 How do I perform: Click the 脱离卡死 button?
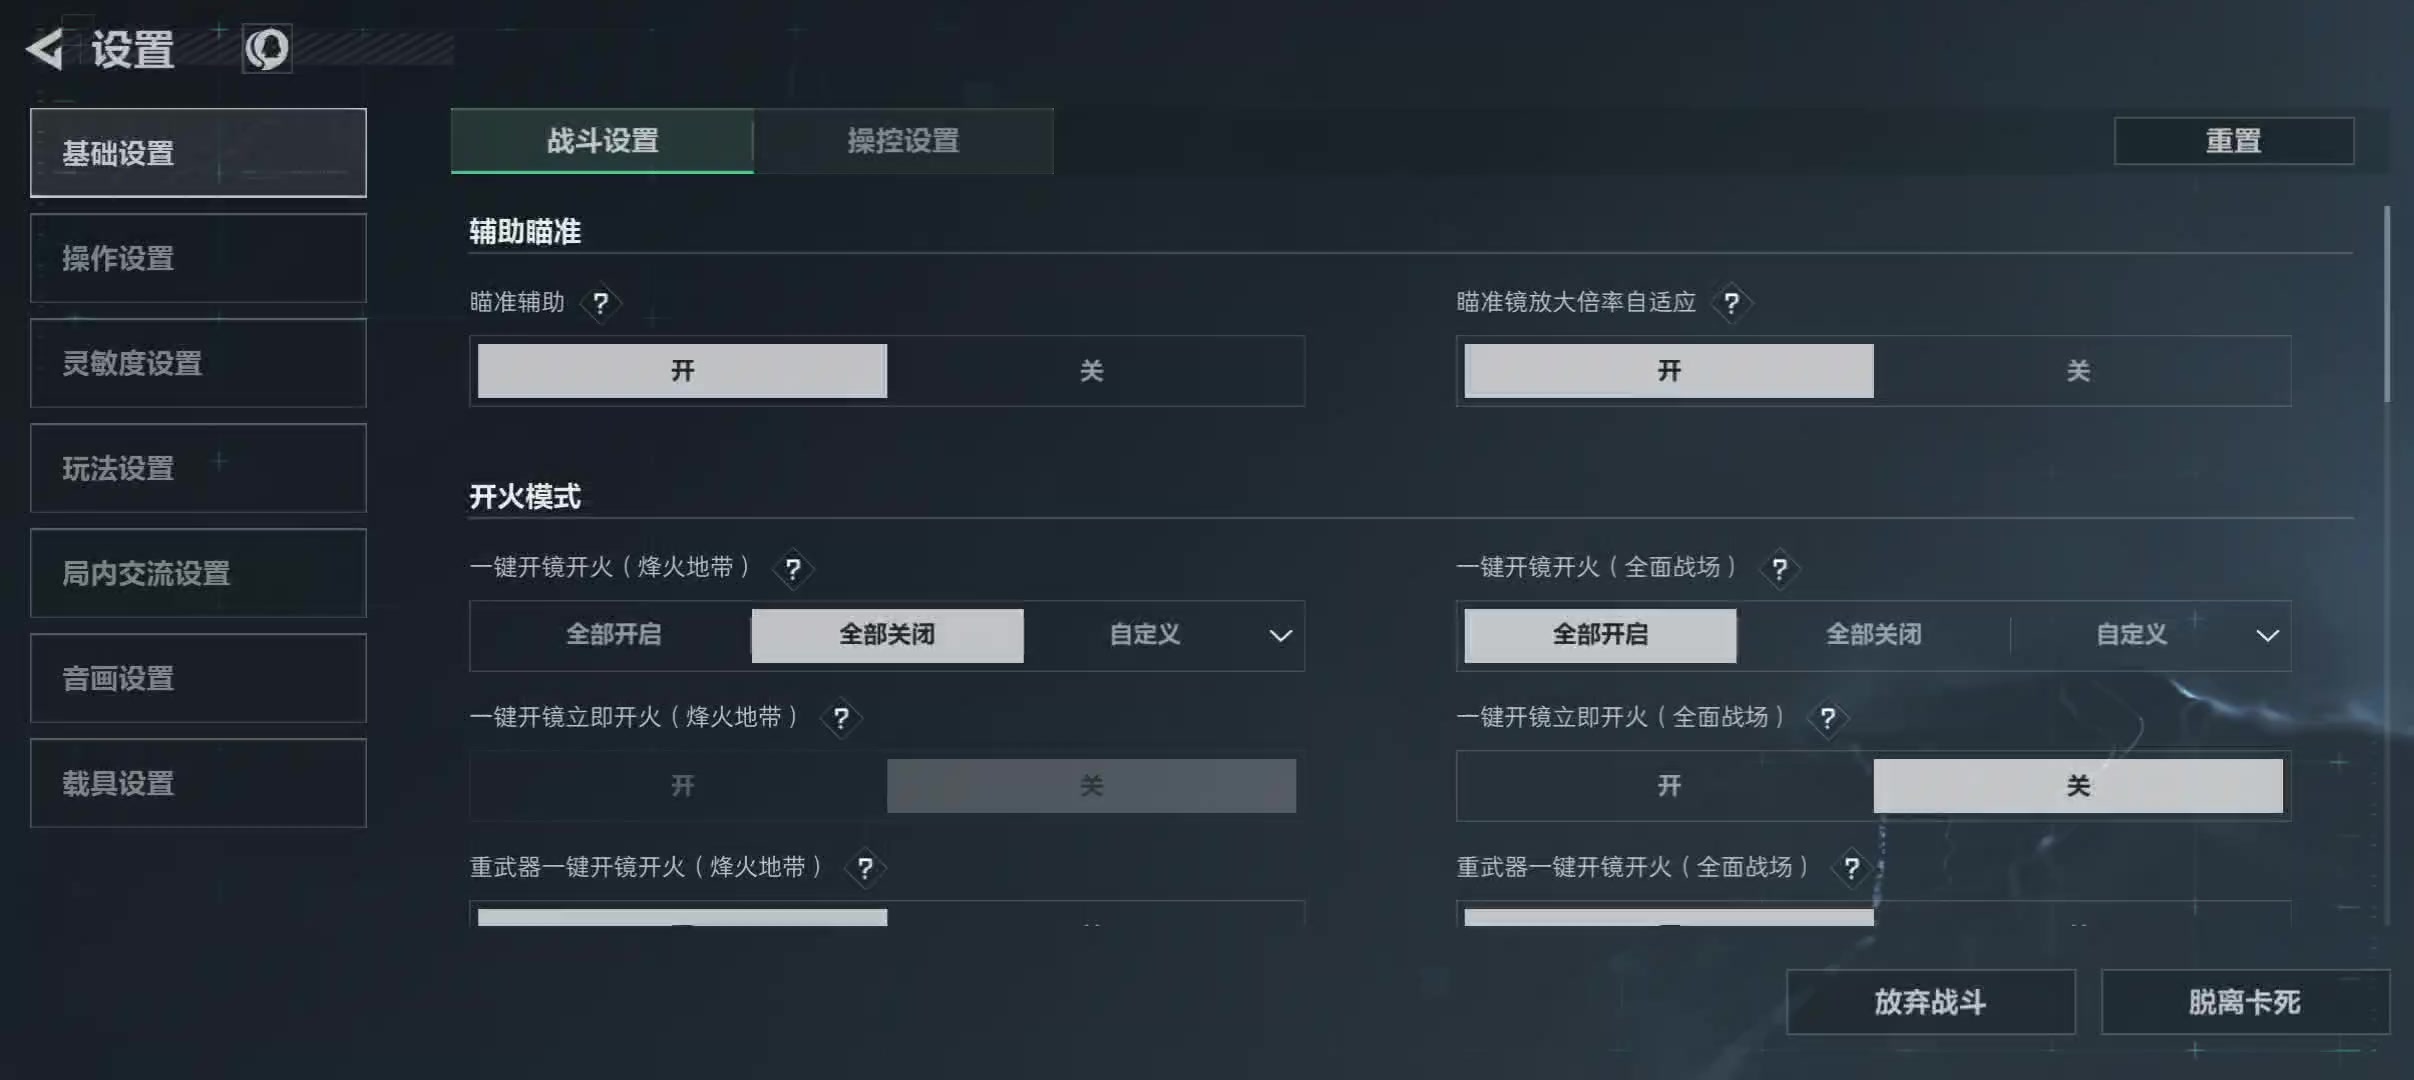(x=2244, y=1002)
